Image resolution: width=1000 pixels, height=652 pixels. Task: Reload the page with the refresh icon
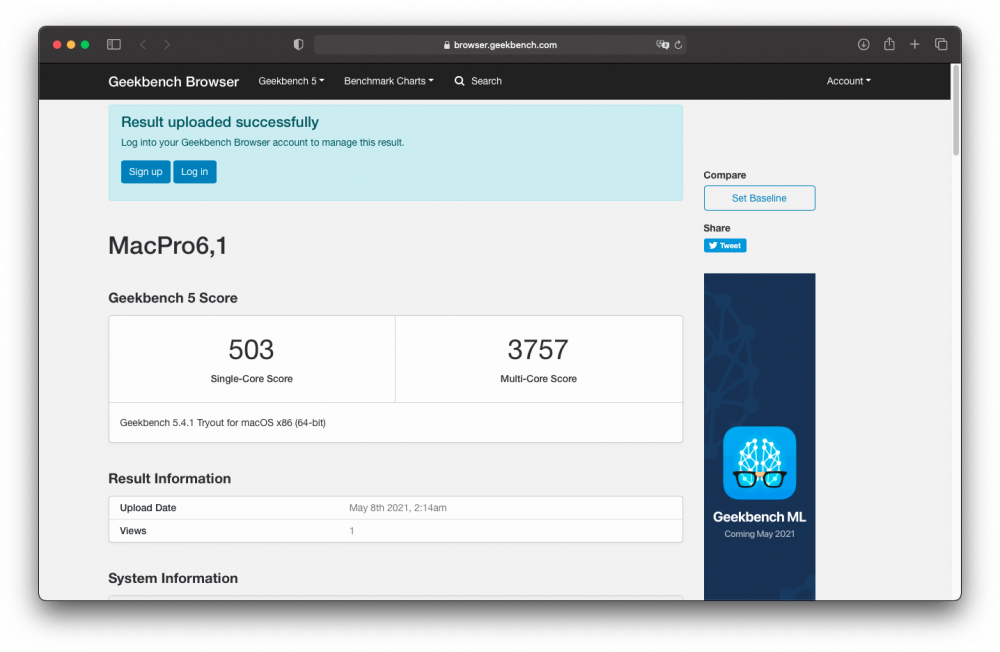pos(679,45)
